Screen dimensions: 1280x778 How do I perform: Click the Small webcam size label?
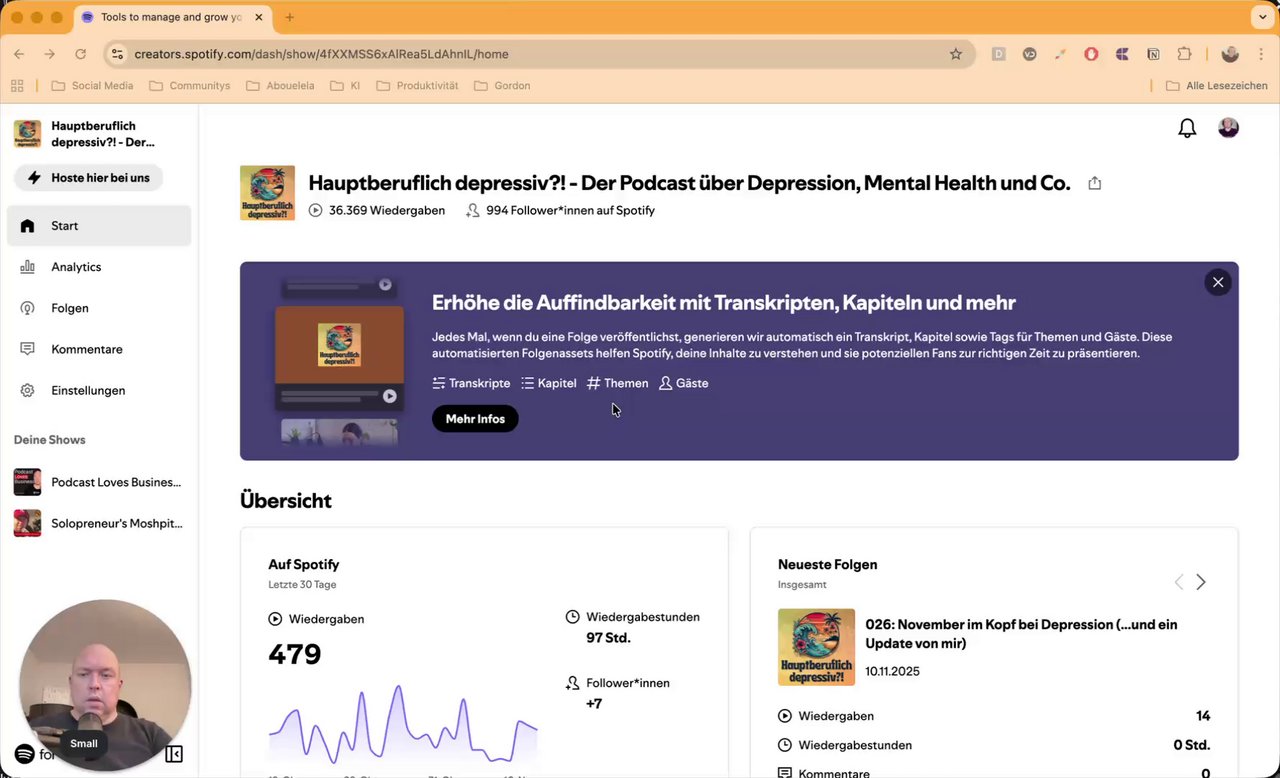tap(84, 743)
